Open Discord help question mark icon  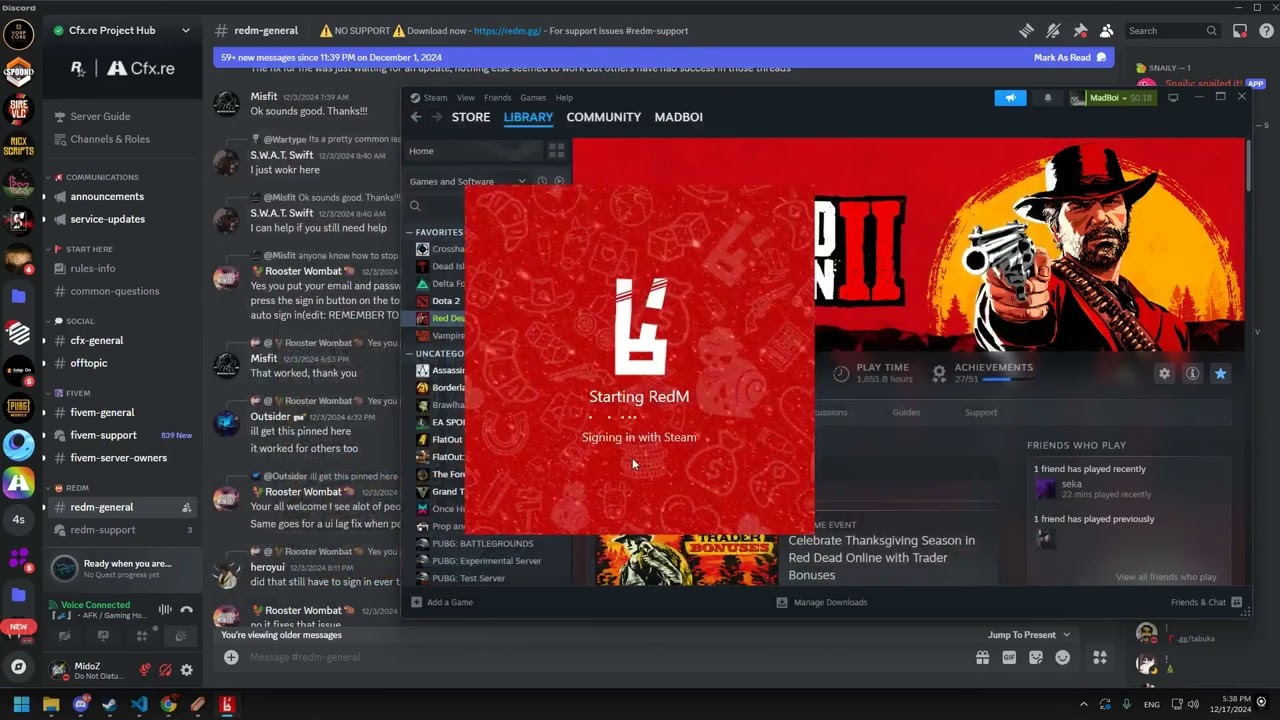point(1266,31)
